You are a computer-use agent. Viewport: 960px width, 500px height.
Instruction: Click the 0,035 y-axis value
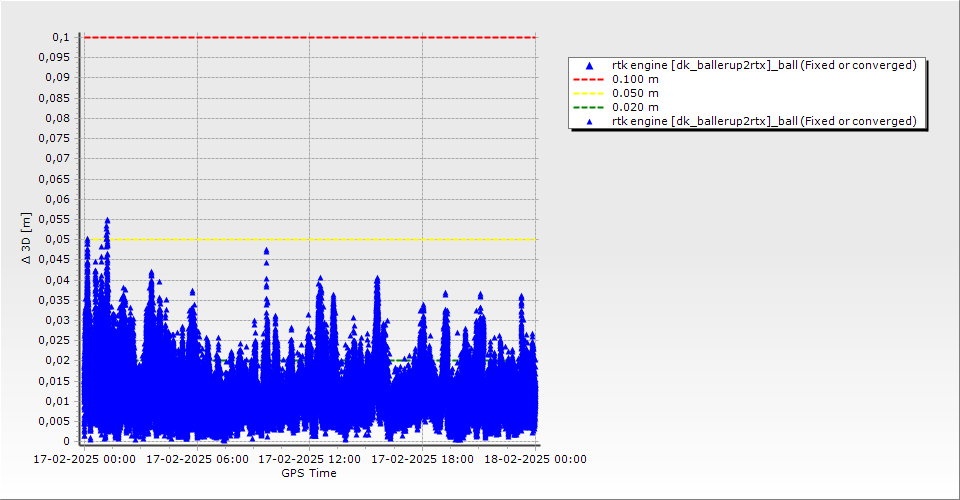coord(54,300)
